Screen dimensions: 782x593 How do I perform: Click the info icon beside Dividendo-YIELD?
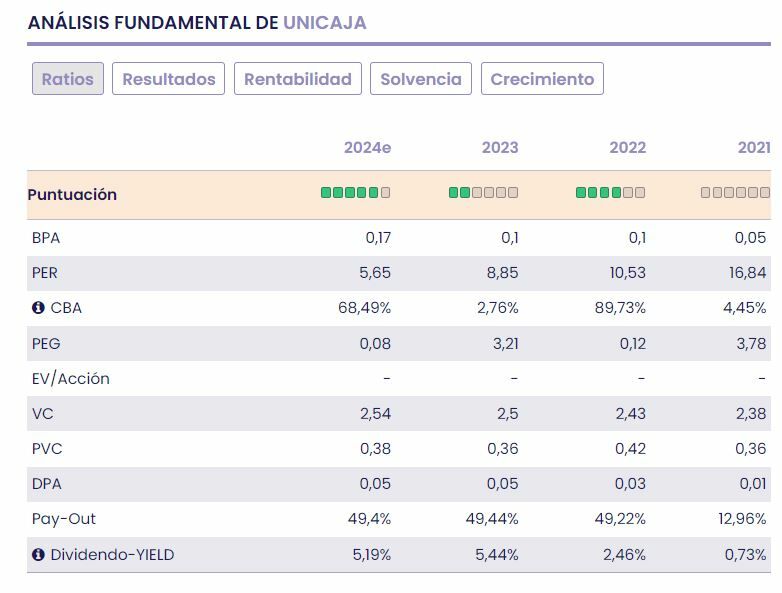coord(38,554)
